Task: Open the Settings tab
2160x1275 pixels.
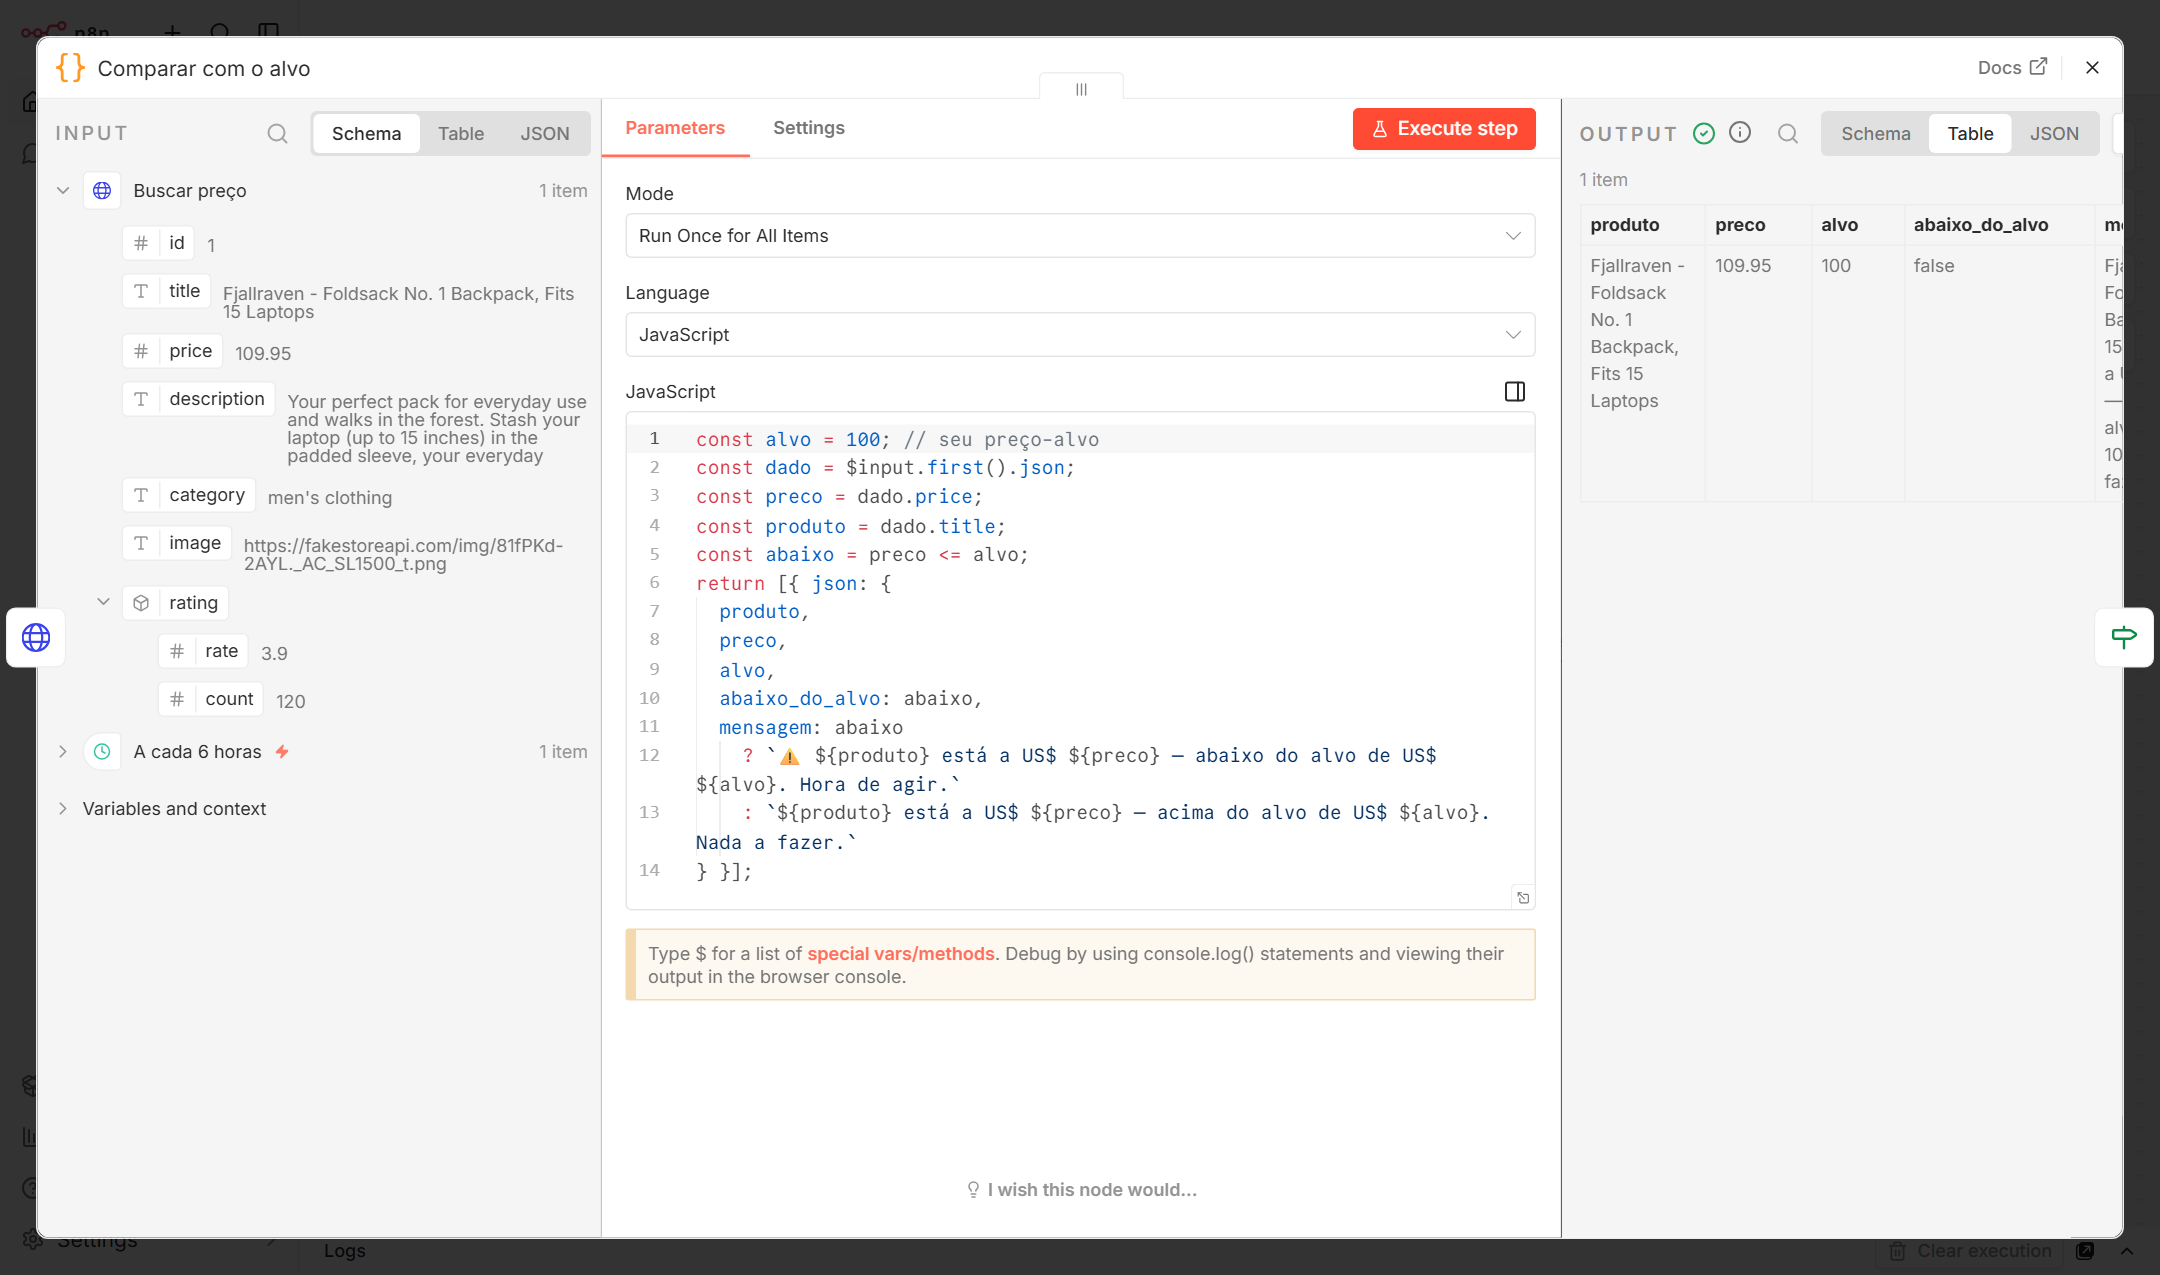Action: pyautogui.click(x=809, y=128)
